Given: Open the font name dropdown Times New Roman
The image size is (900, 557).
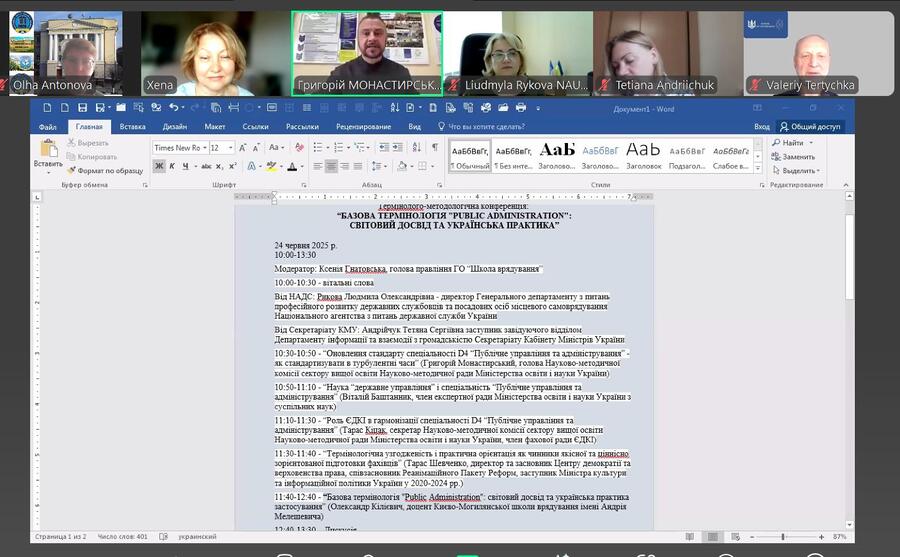Looking at the screenshot, I should (x=205, y=148).
